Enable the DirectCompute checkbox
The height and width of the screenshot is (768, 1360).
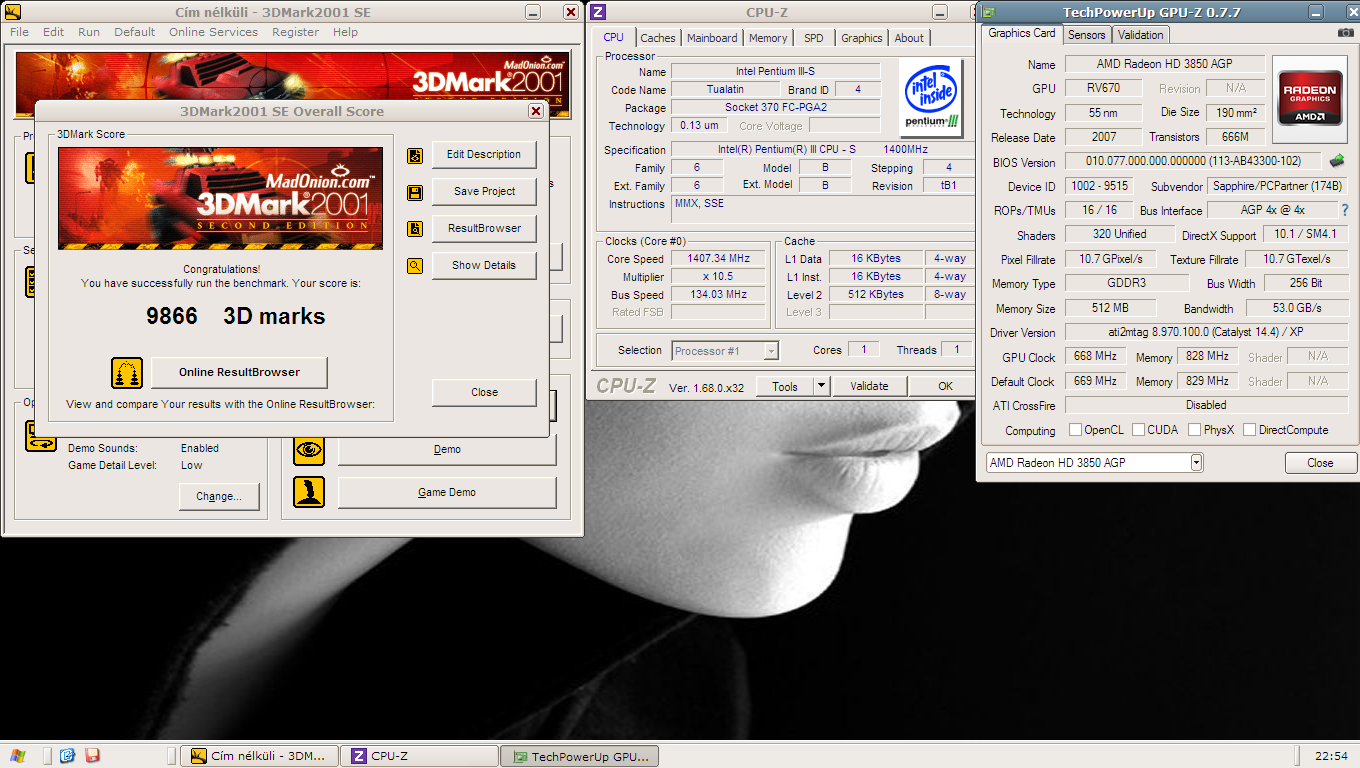pyautogui.click(x=1249, y=430)
